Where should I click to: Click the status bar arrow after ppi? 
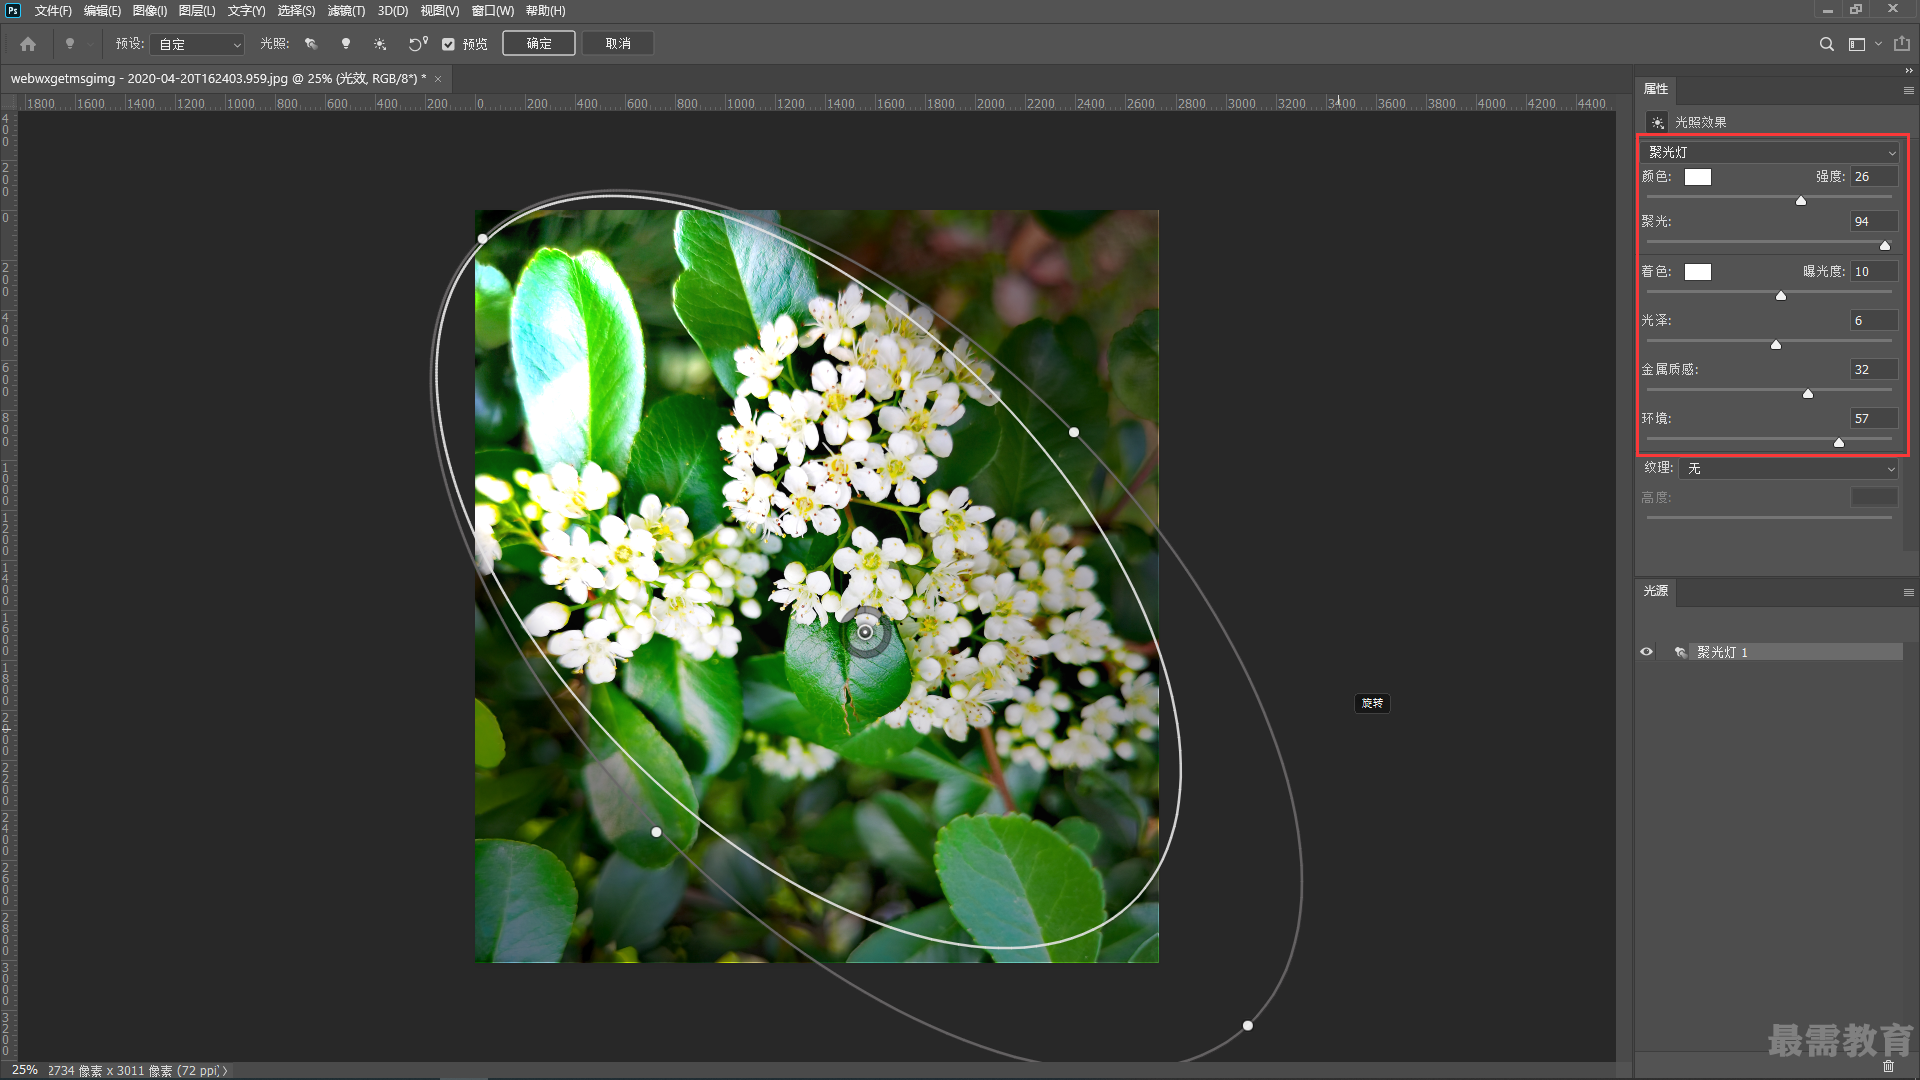[225, 1070]
